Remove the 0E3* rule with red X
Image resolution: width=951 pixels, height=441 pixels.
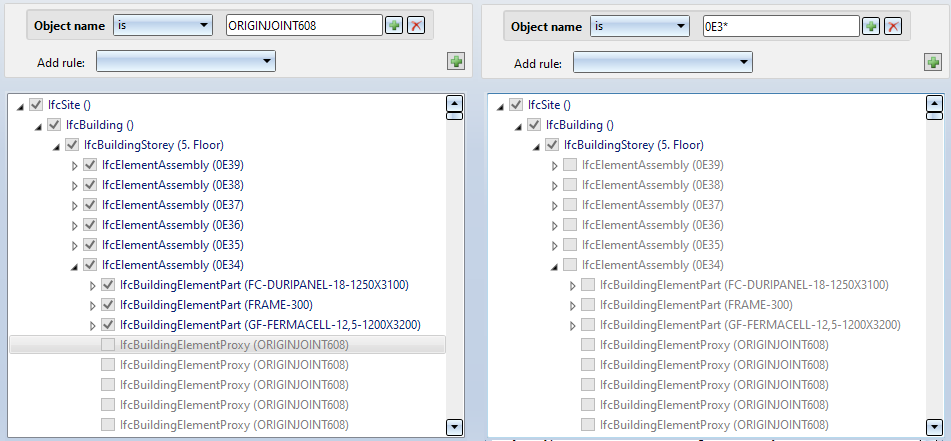coord(893,26)
